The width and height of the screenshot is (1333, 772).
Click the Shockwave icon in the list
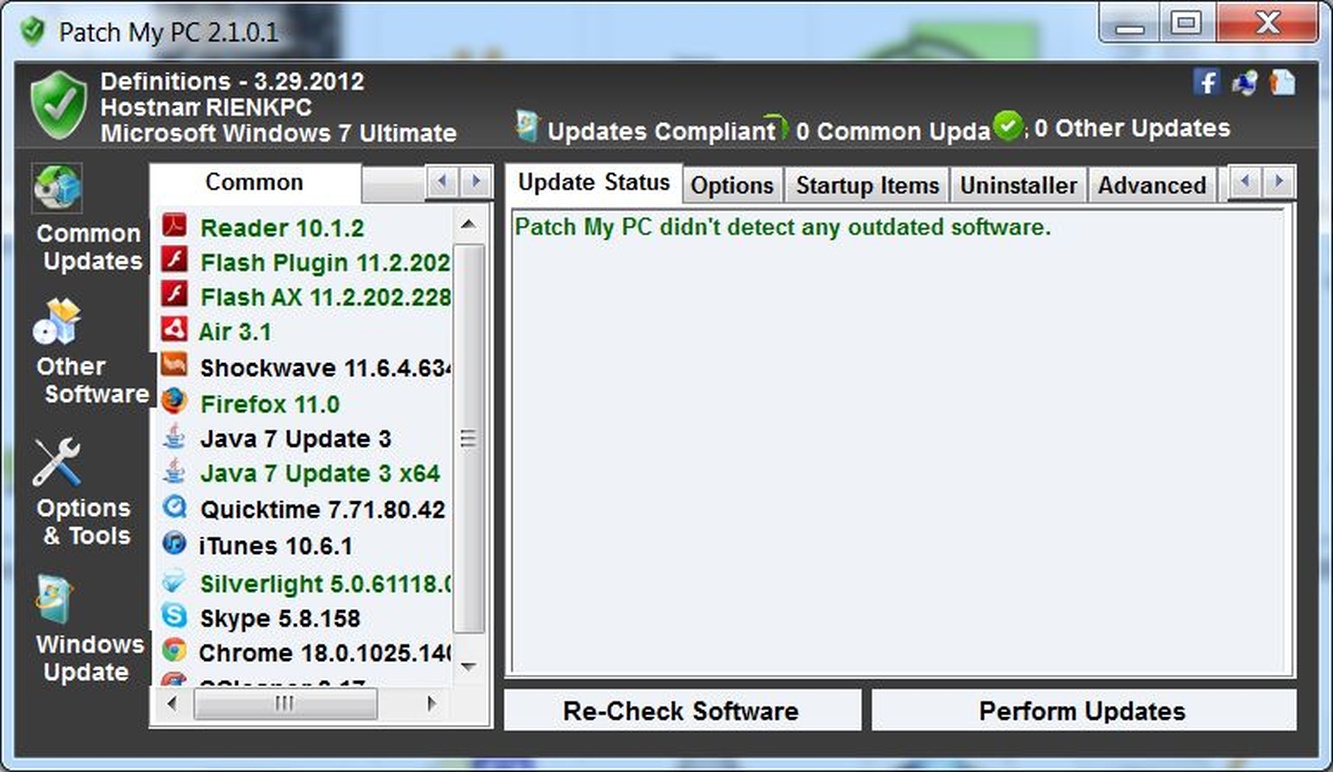point(174,366)
